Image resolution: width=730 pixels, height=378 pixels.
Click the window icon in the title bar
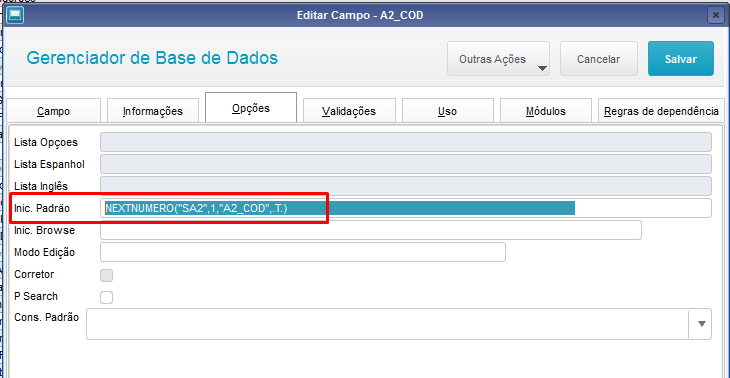14,15
